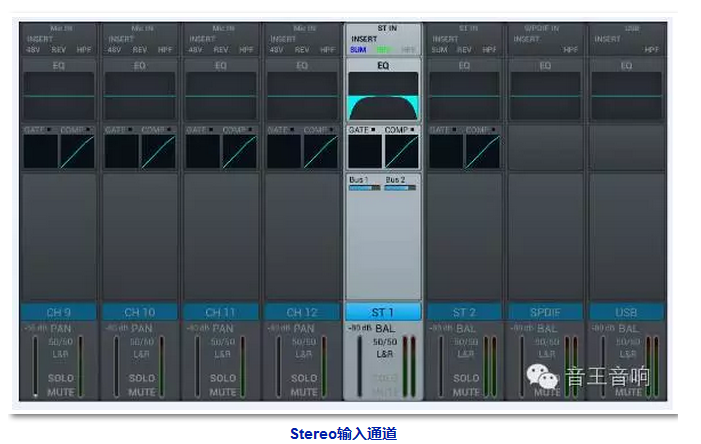
Task: Open the EQ graph on the USB channel
Action: (626, 96)
